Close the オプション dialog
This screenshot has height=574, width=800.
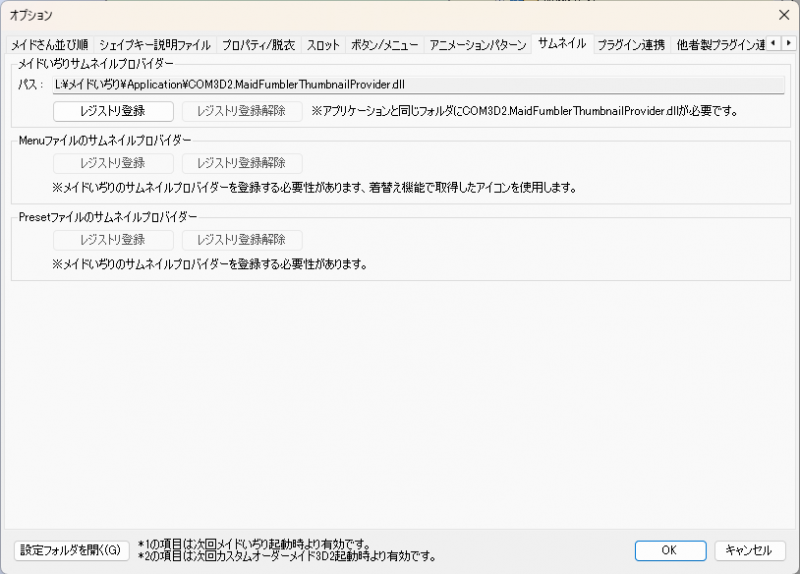(784, 15)
